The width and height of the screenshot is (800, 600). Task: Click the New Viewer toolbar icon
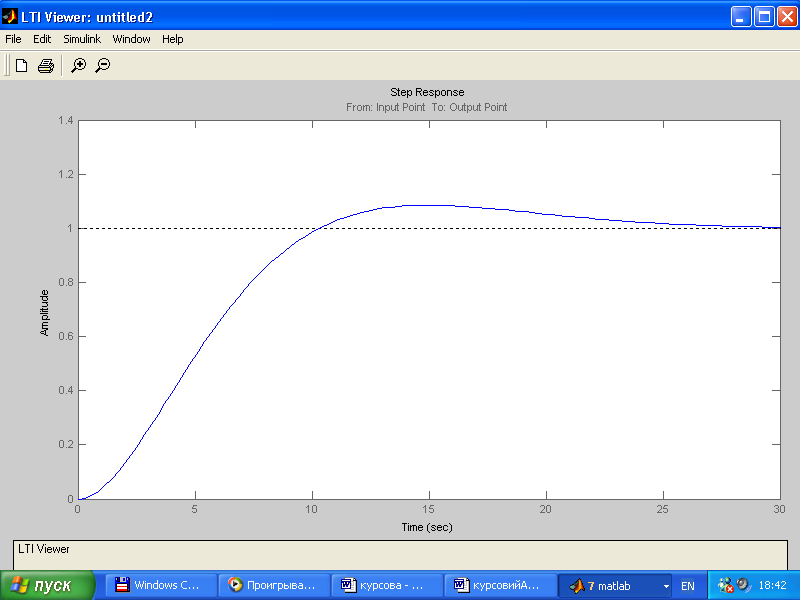coord(21,65)
